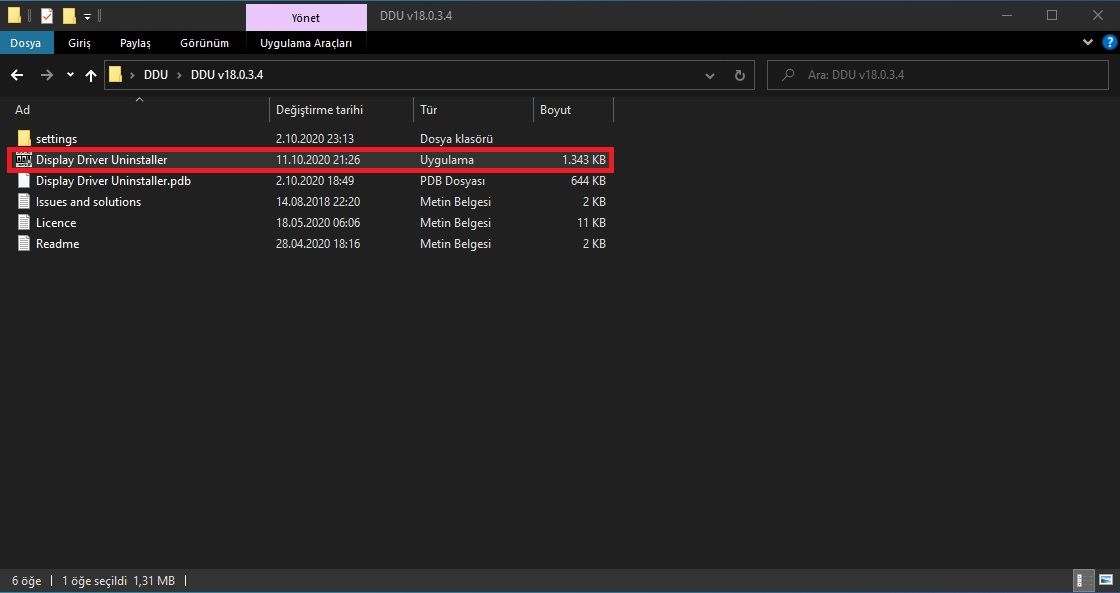Click the DDU v18.0.3.4 breadcrumb segment

(227, 75)
